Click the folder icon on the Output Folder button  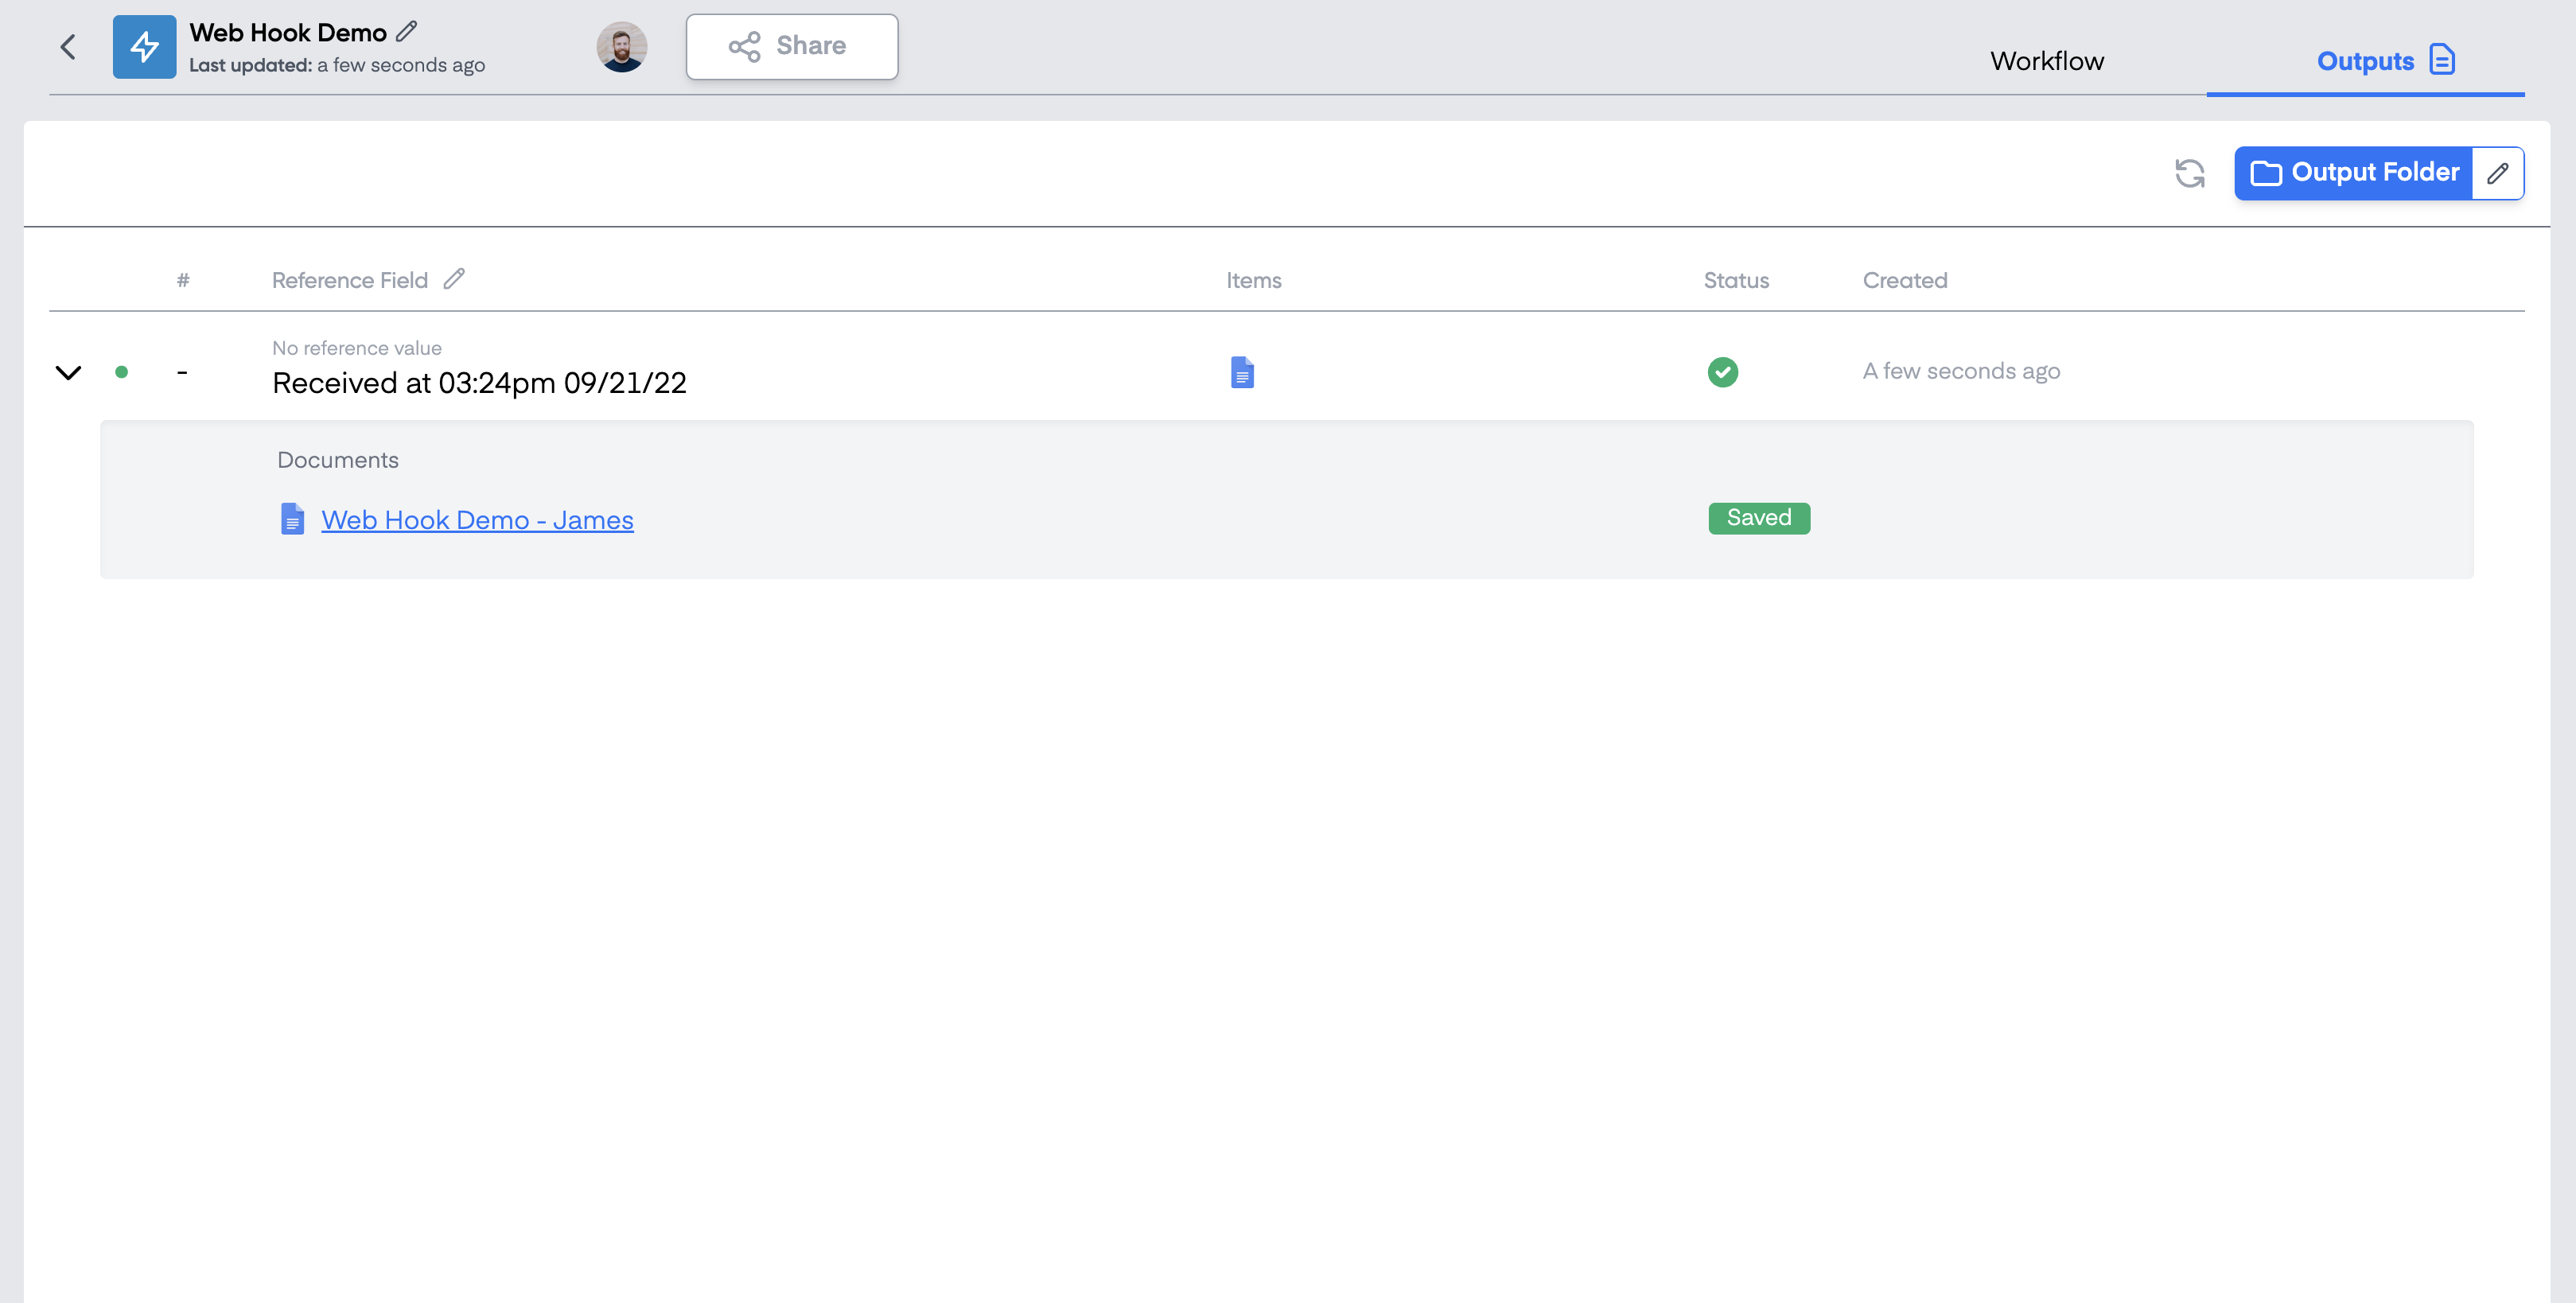(x=2268, y=172)
